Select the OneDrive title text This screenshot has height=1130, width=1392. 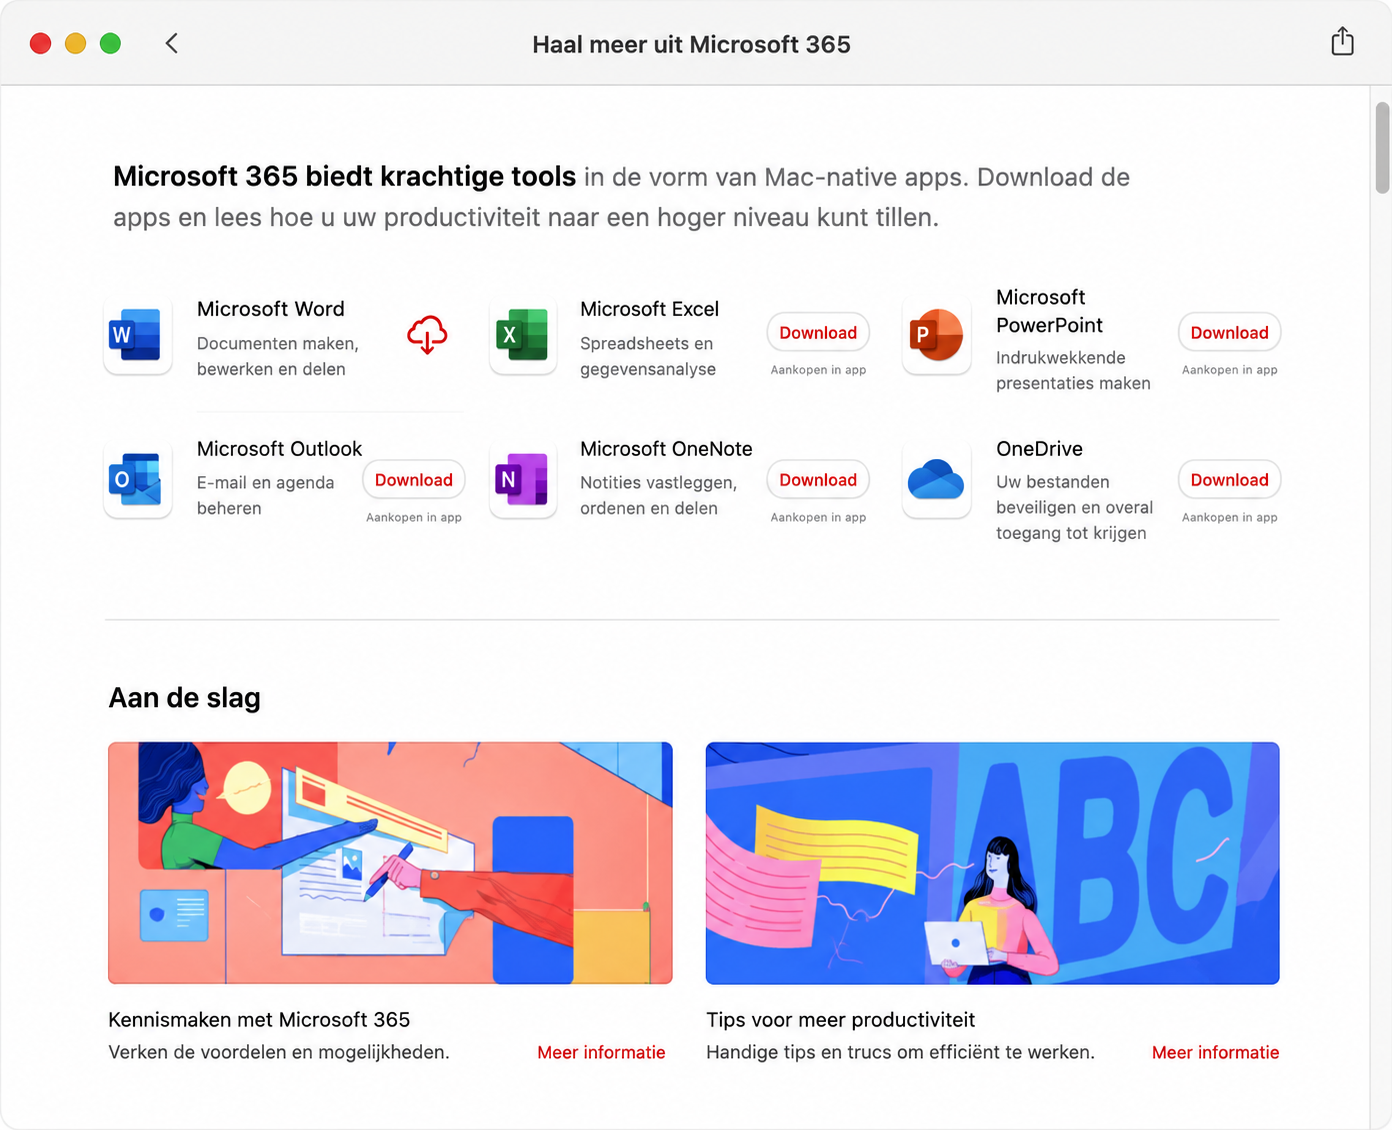coord(1039,449)
